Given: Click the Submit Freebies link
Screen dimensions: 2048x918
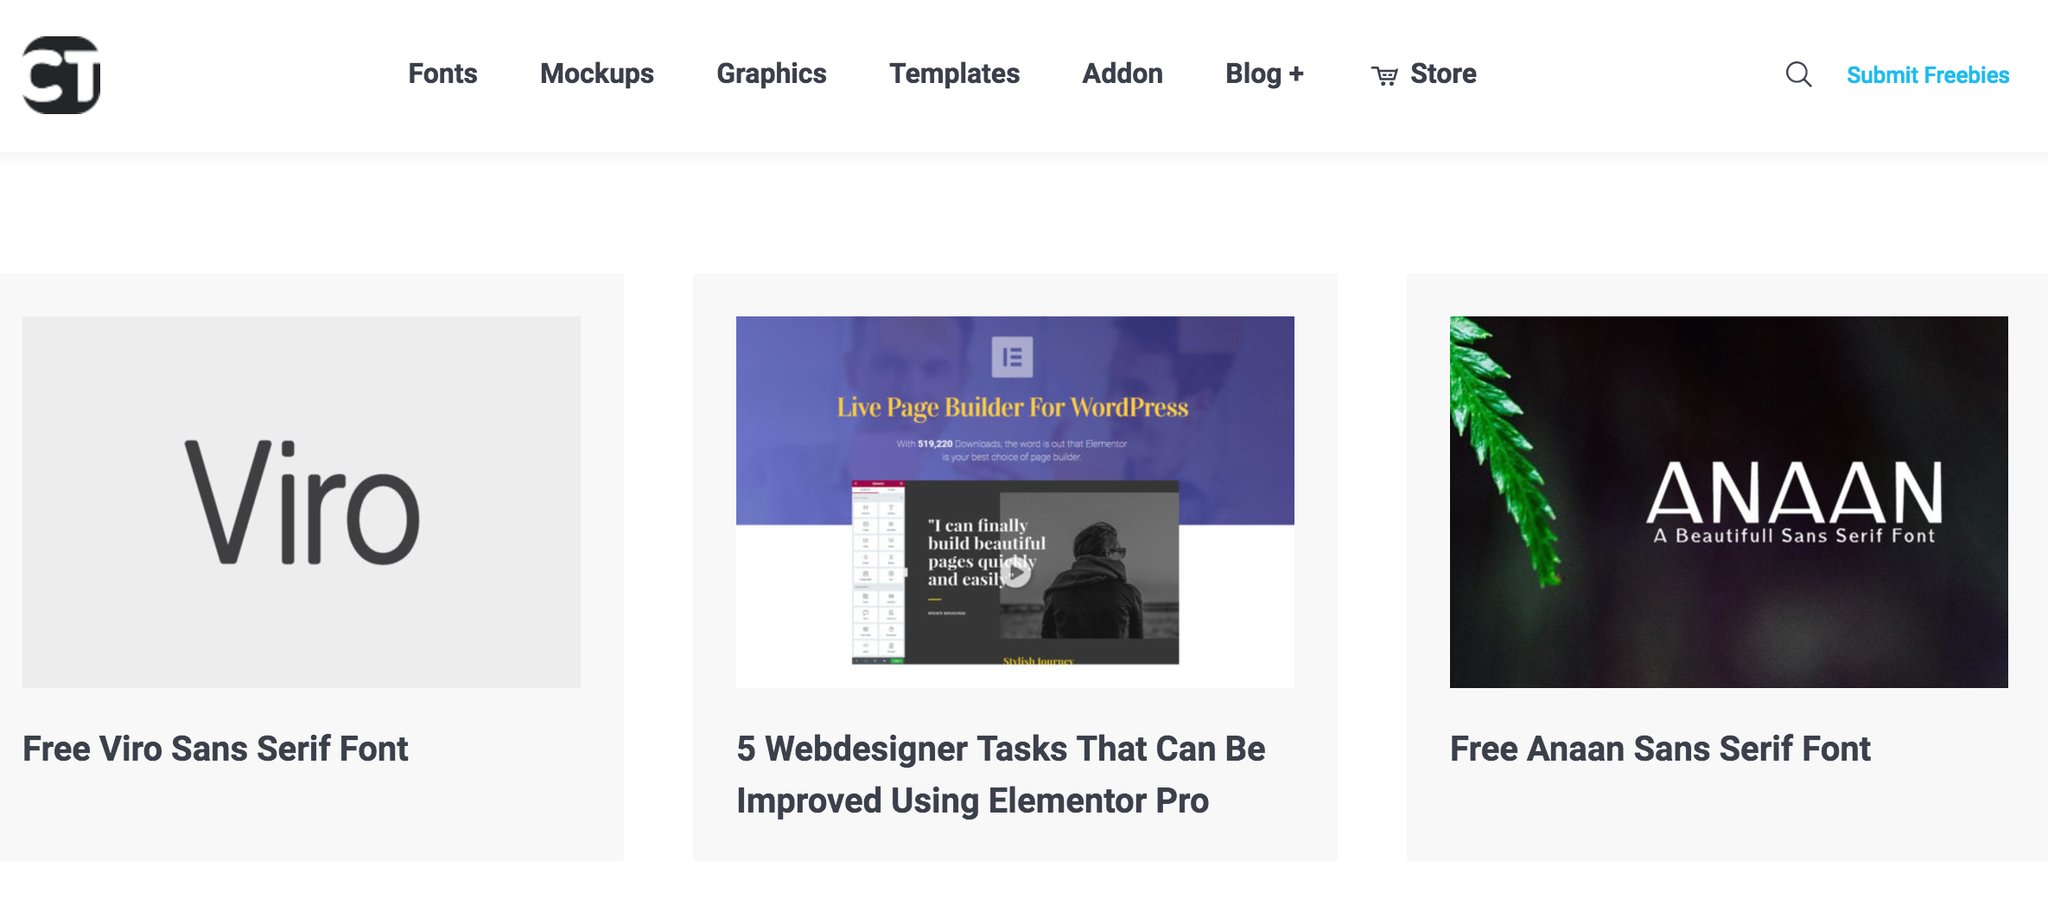Looking at the screenshot, I should pyautogui.click(x=1927, y=75).
